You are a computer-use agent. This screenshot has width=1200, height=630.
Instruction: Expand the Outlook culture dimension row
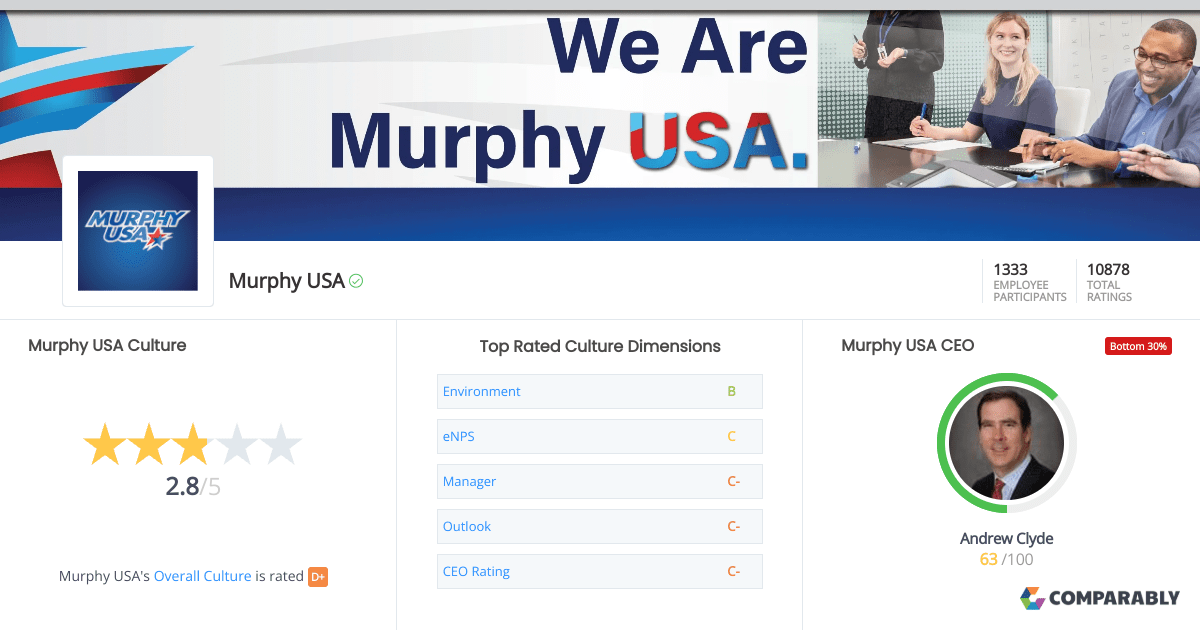tap(465, 526)
